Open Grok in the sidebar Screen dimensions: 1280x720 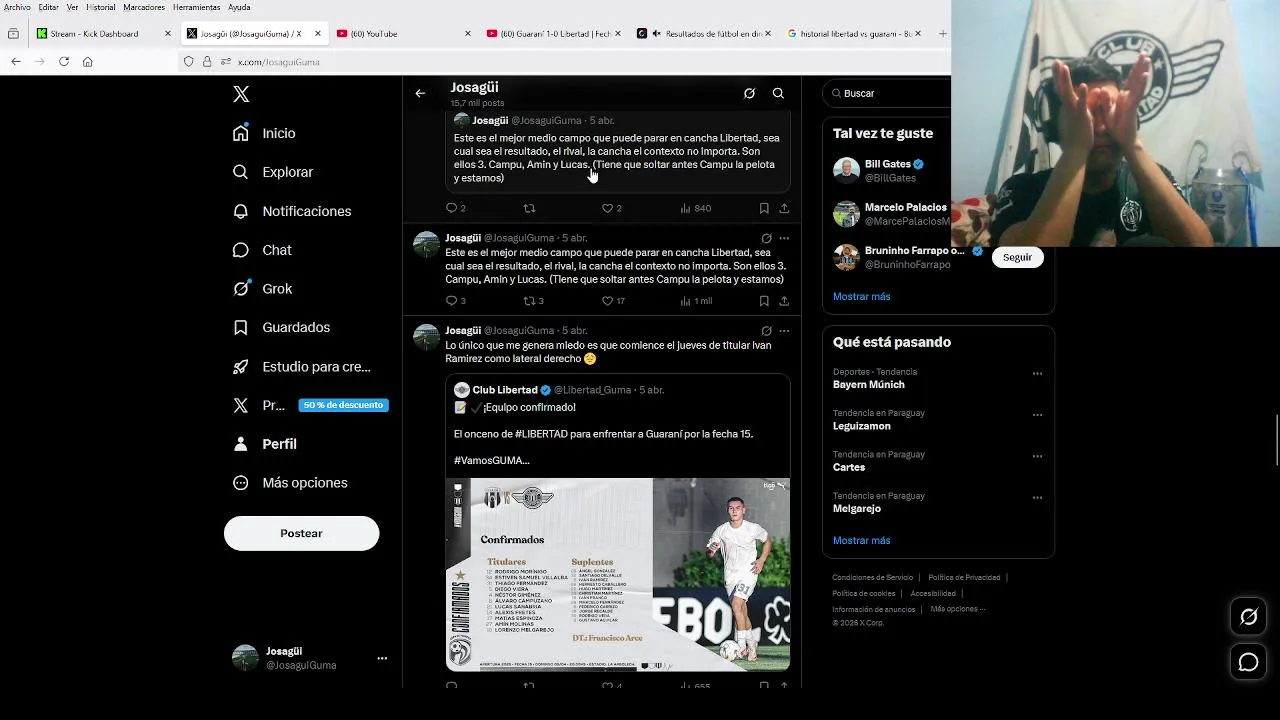262,289
